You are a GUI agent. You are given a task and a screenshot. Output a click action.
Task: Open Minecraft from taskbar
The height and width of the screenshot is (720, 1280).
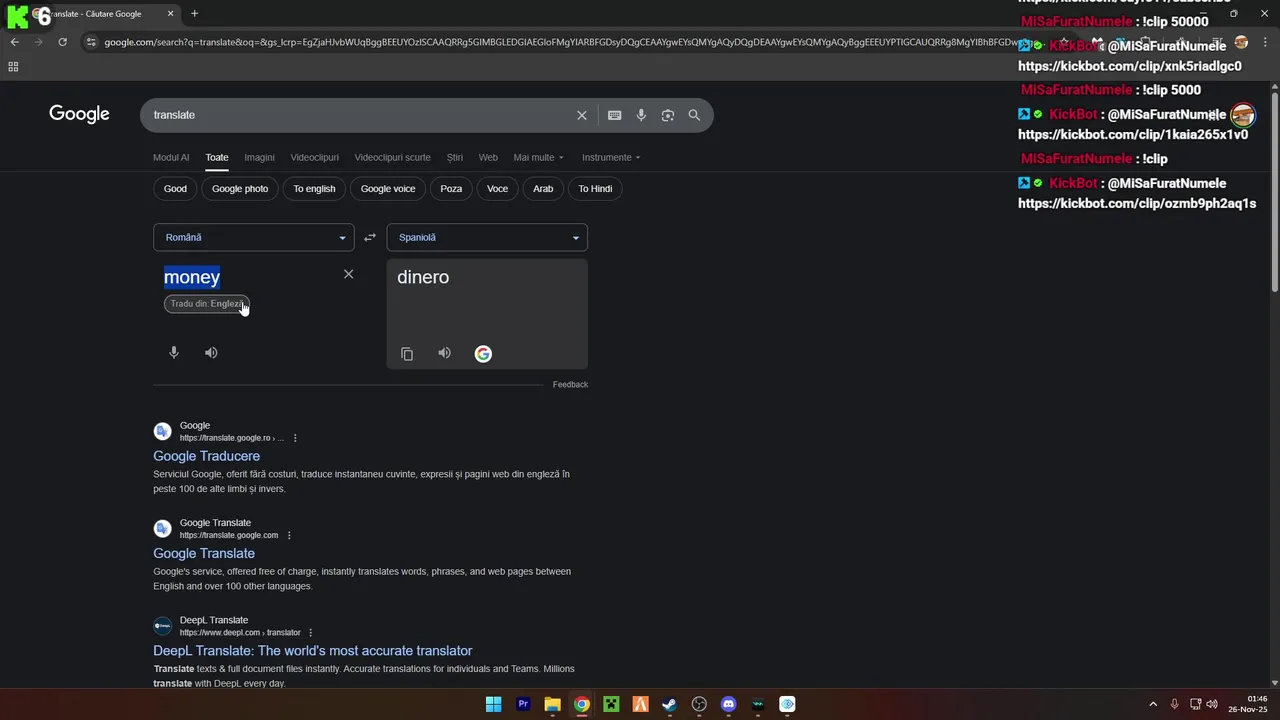[x=611, y=704]
